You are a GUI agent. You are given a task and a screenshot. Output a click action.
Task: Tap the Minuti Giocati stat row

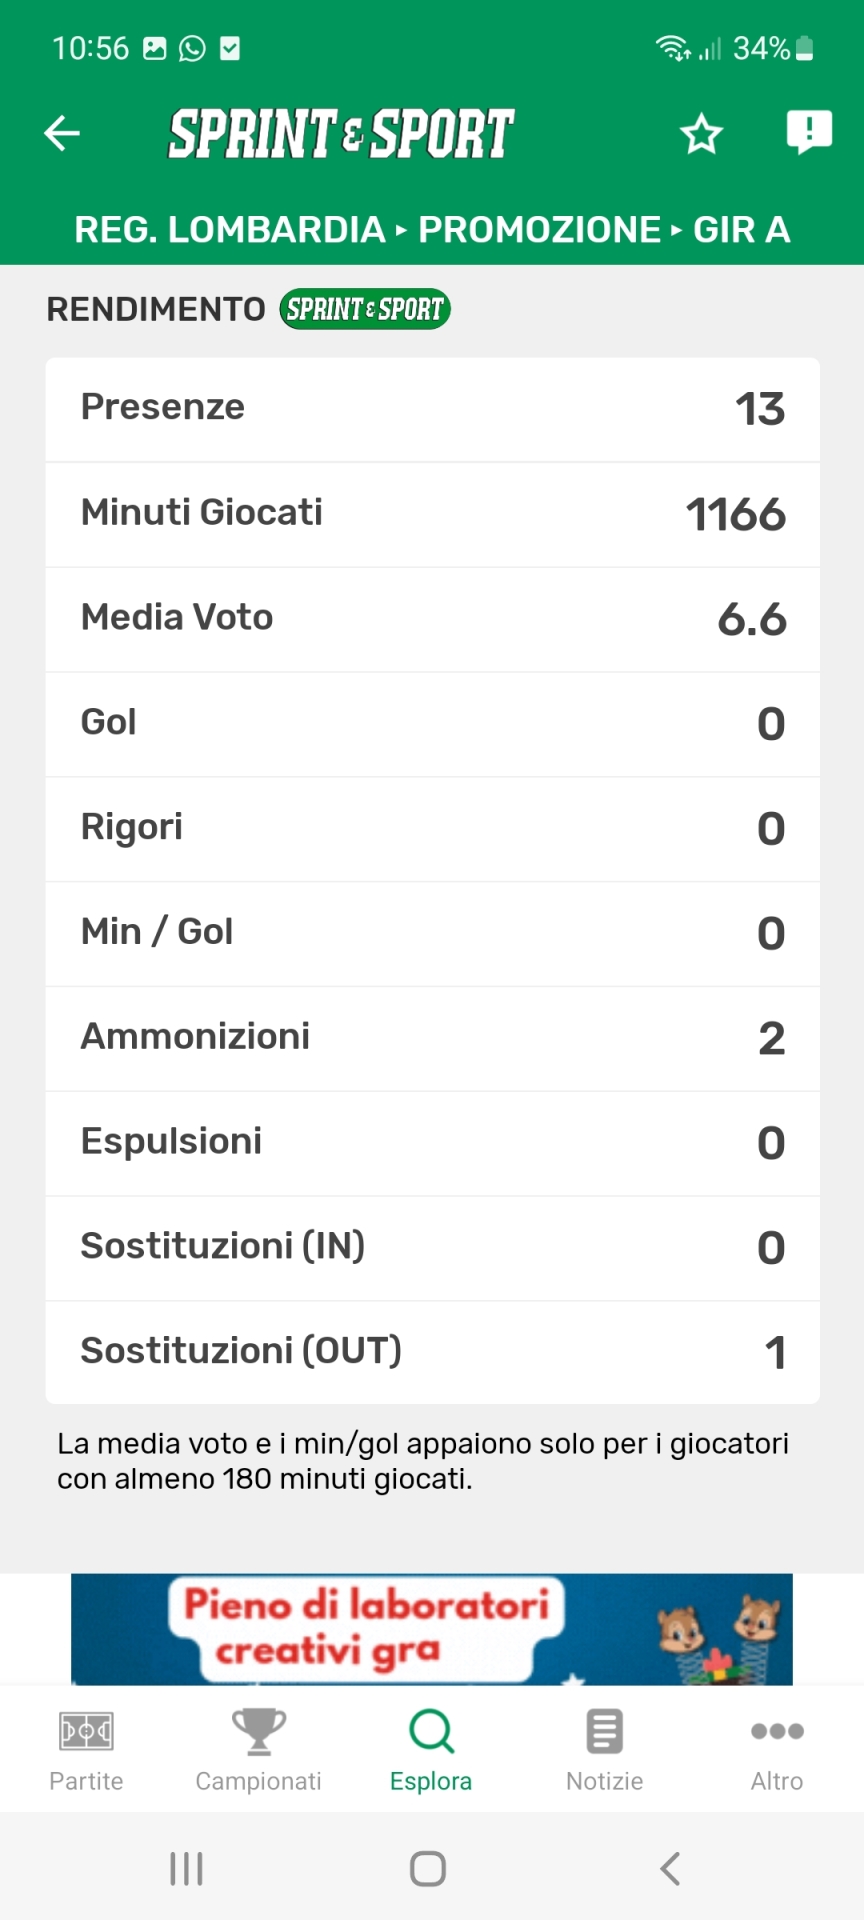point(432,514)
